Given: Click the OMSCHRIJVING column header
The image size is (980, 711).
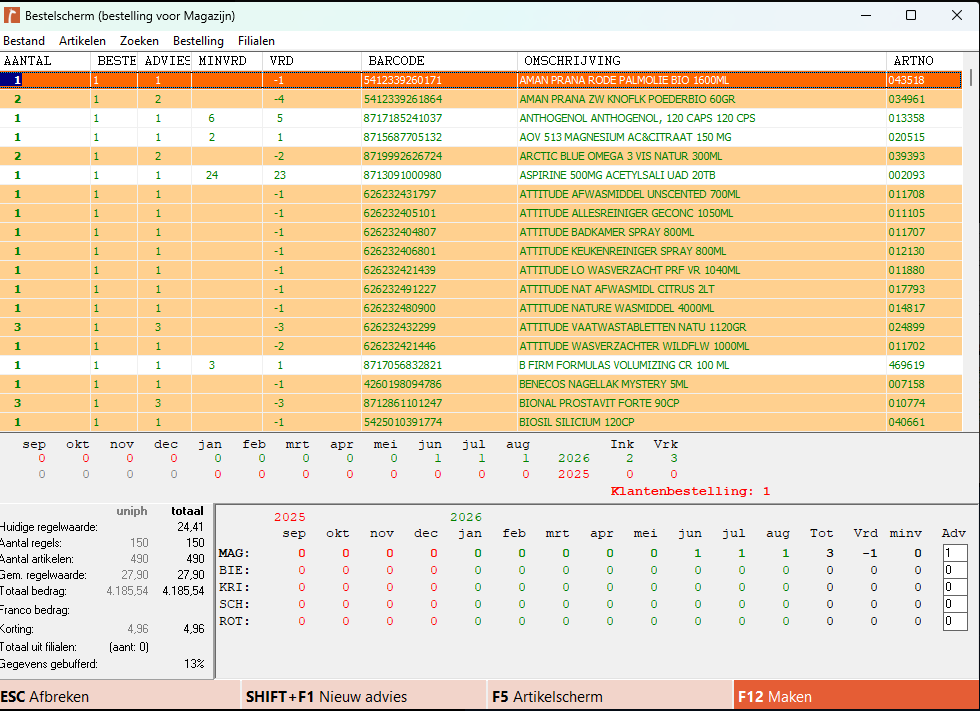Looking at the screenshot, I should tap(702, 61).
